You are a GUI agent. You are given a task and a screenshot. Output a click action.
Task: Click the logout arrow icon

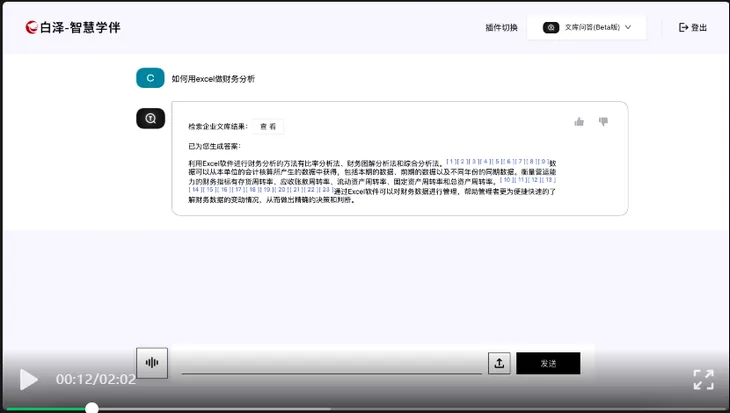click(683, 27)
